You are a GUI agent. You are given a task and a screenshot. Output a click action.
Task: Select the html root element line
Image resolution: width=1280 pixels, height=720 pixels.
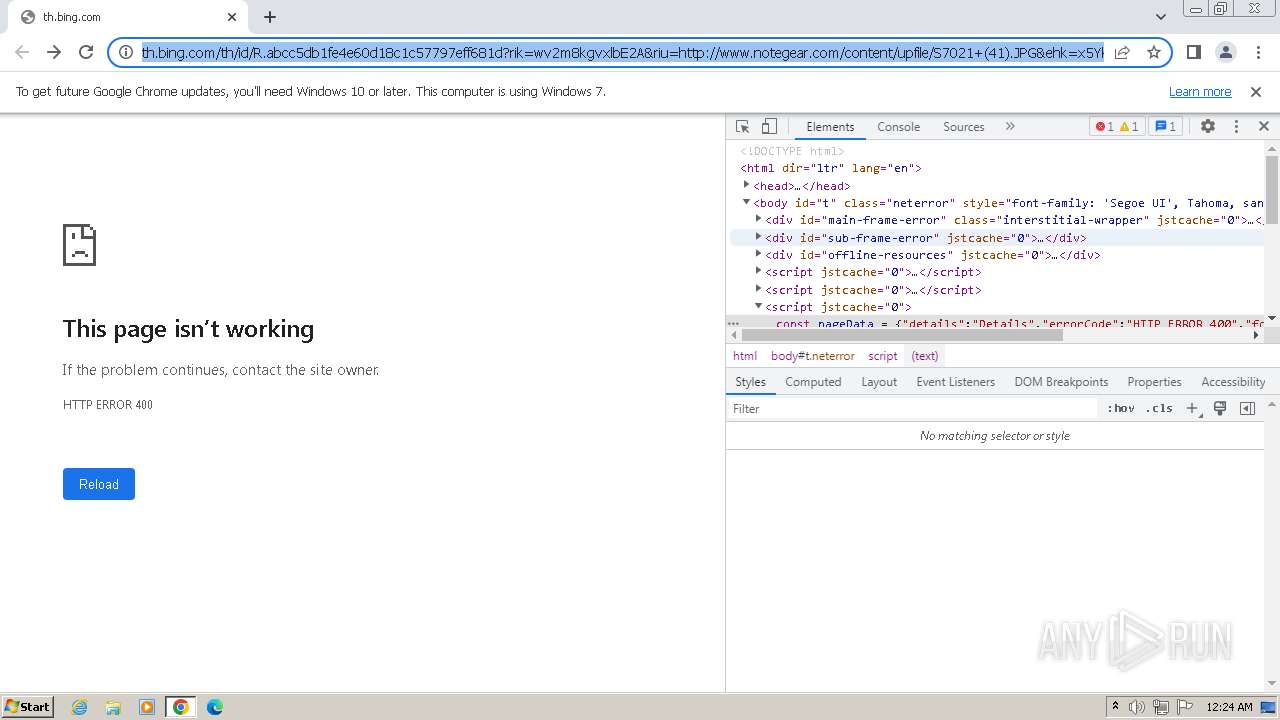[x=830, y=168]
